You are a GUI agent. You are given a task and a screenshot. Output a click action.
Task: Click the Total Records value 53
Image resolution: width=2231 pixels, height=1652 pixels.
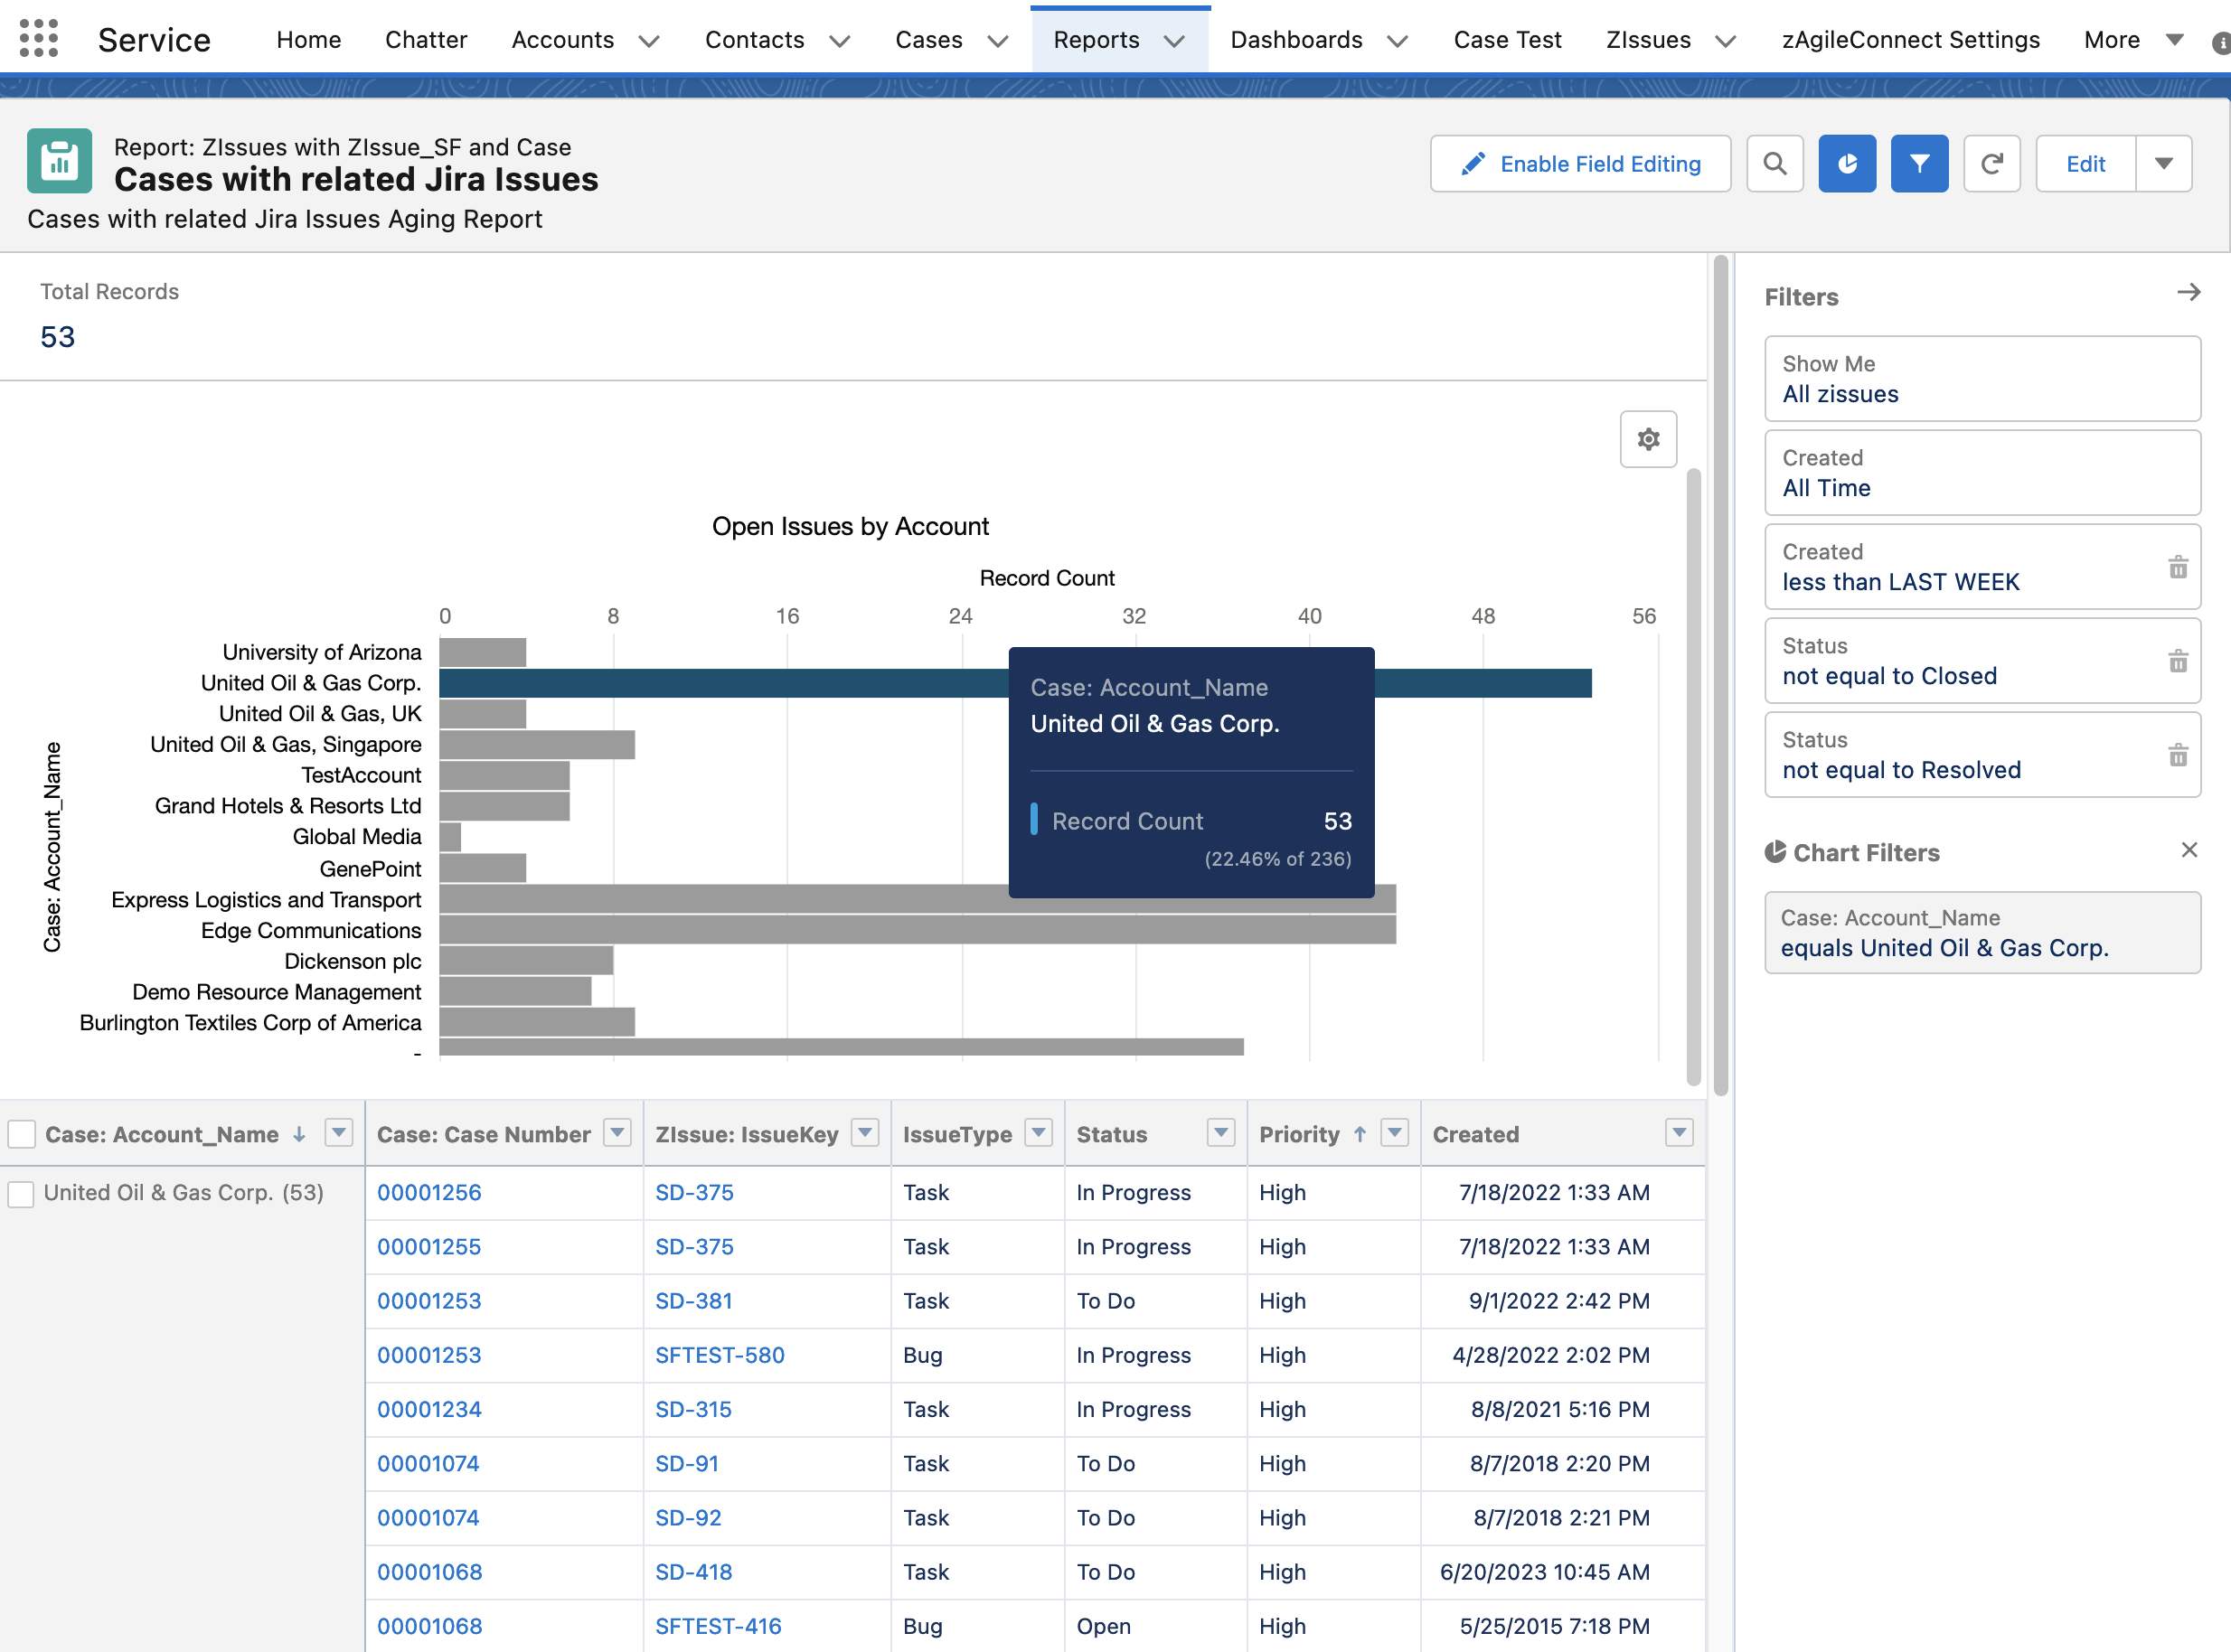point(57,337)
